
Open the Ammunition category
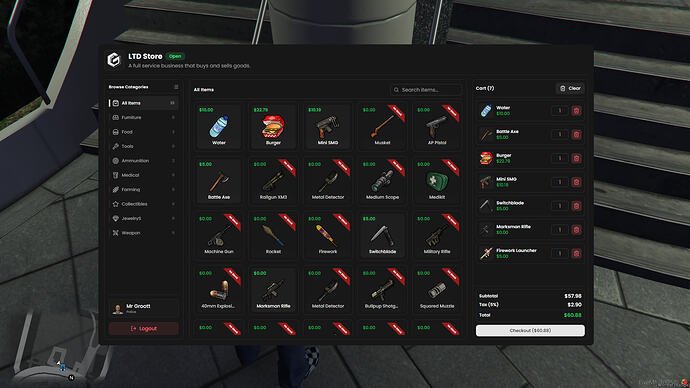143,161
